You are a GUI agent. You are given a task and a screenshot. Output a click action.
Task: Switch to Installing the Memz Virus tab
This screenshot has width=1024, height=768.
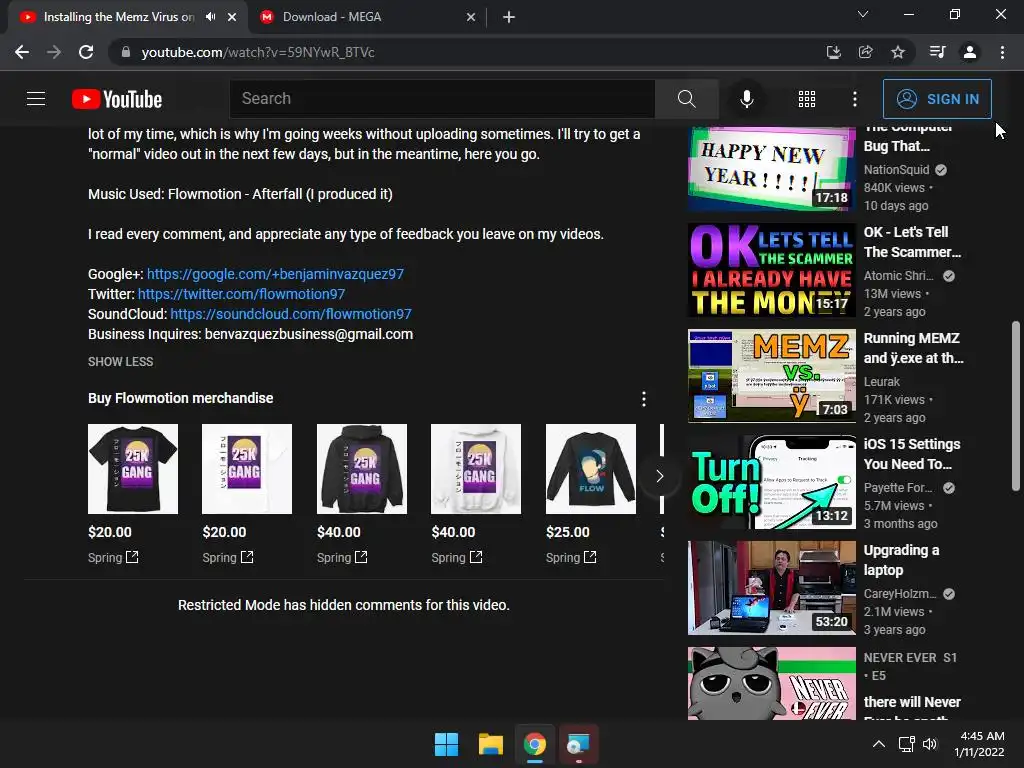(119, 17)
